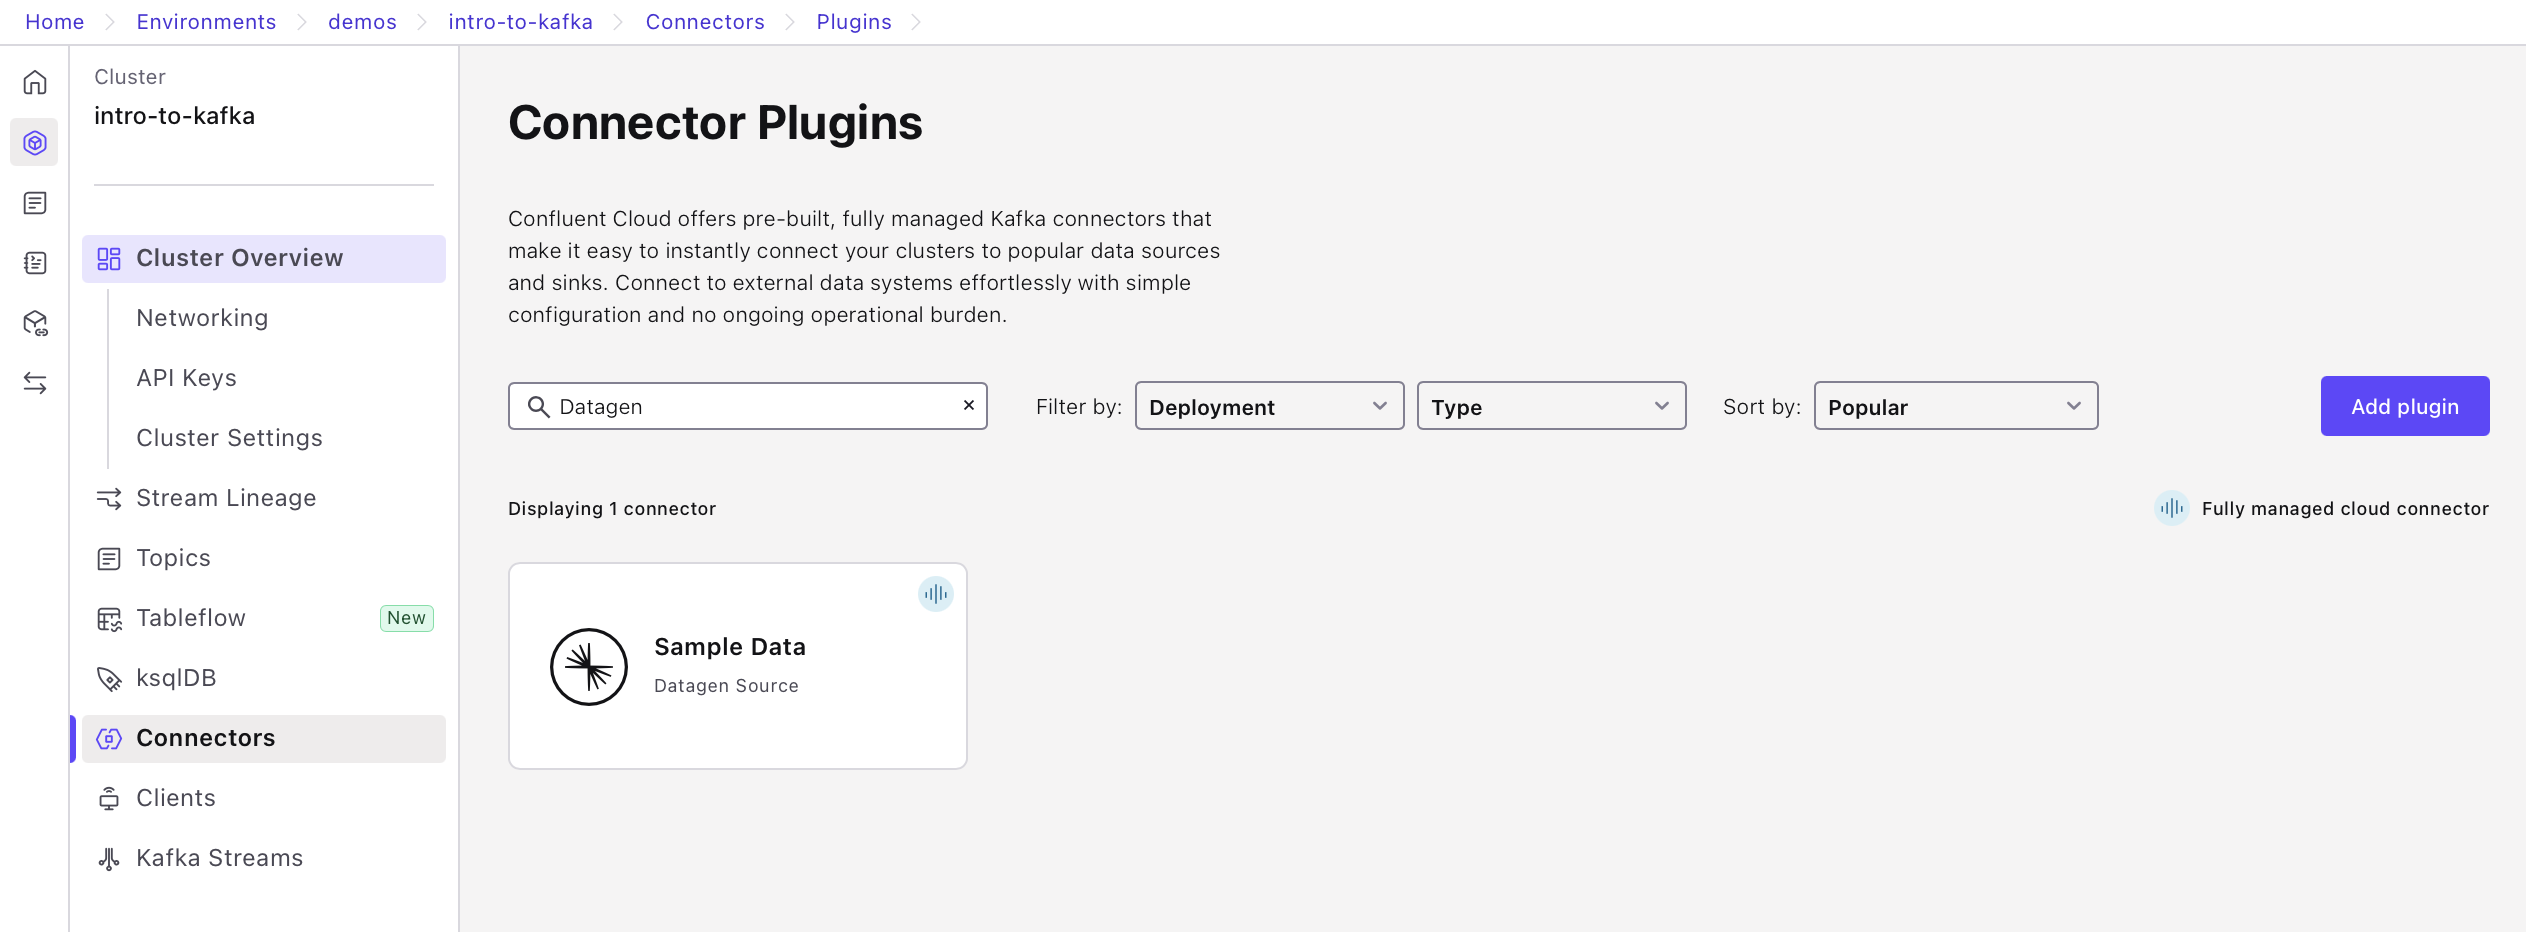Open the document list icon in the left rail
Screen dimensions: 2526x932
(x=35, y=203)
